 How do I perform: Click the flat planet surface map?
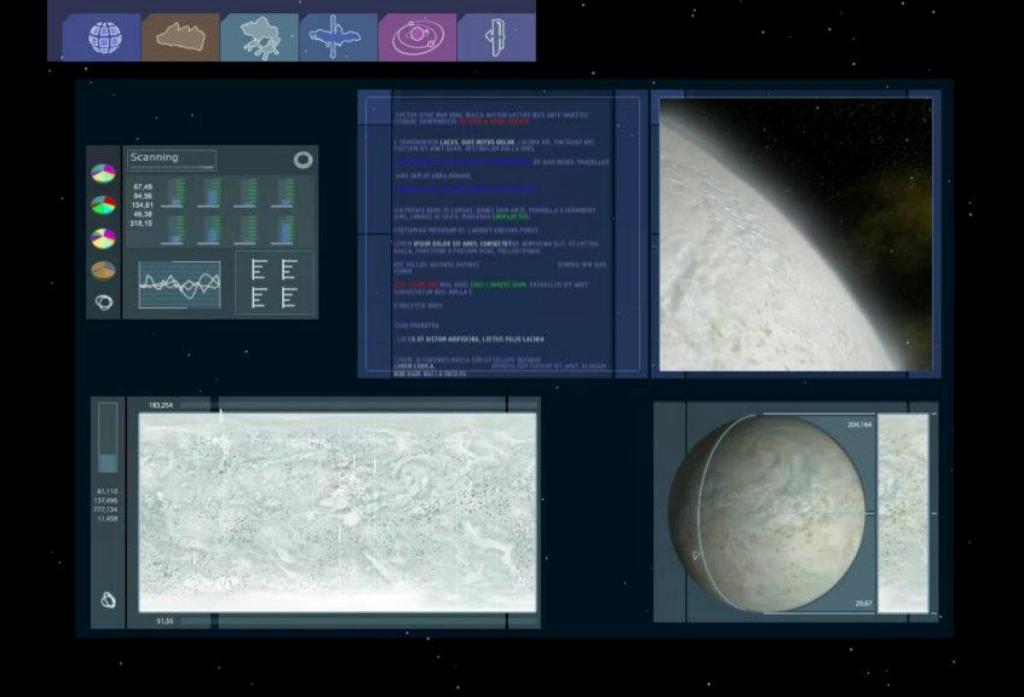point(337,512)
